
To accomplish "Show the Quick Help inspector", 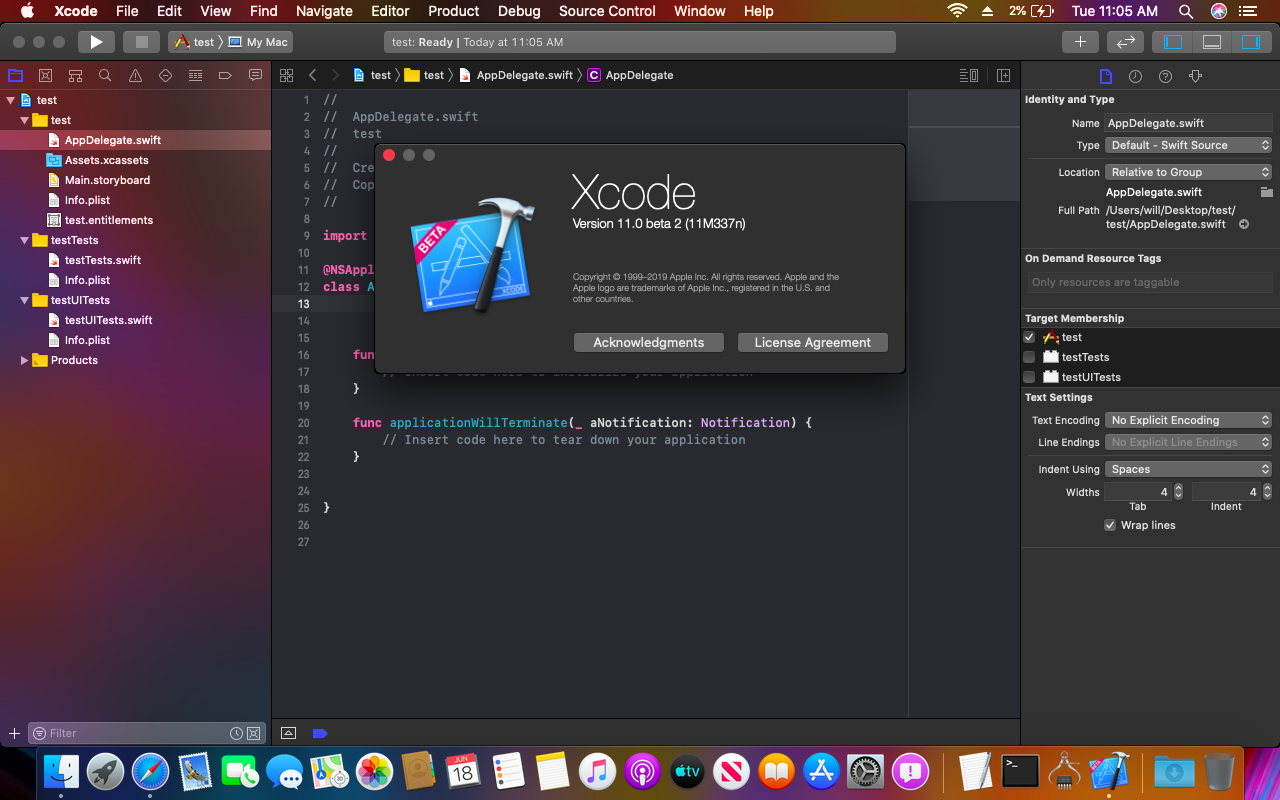I will [x=1165, y=76].
